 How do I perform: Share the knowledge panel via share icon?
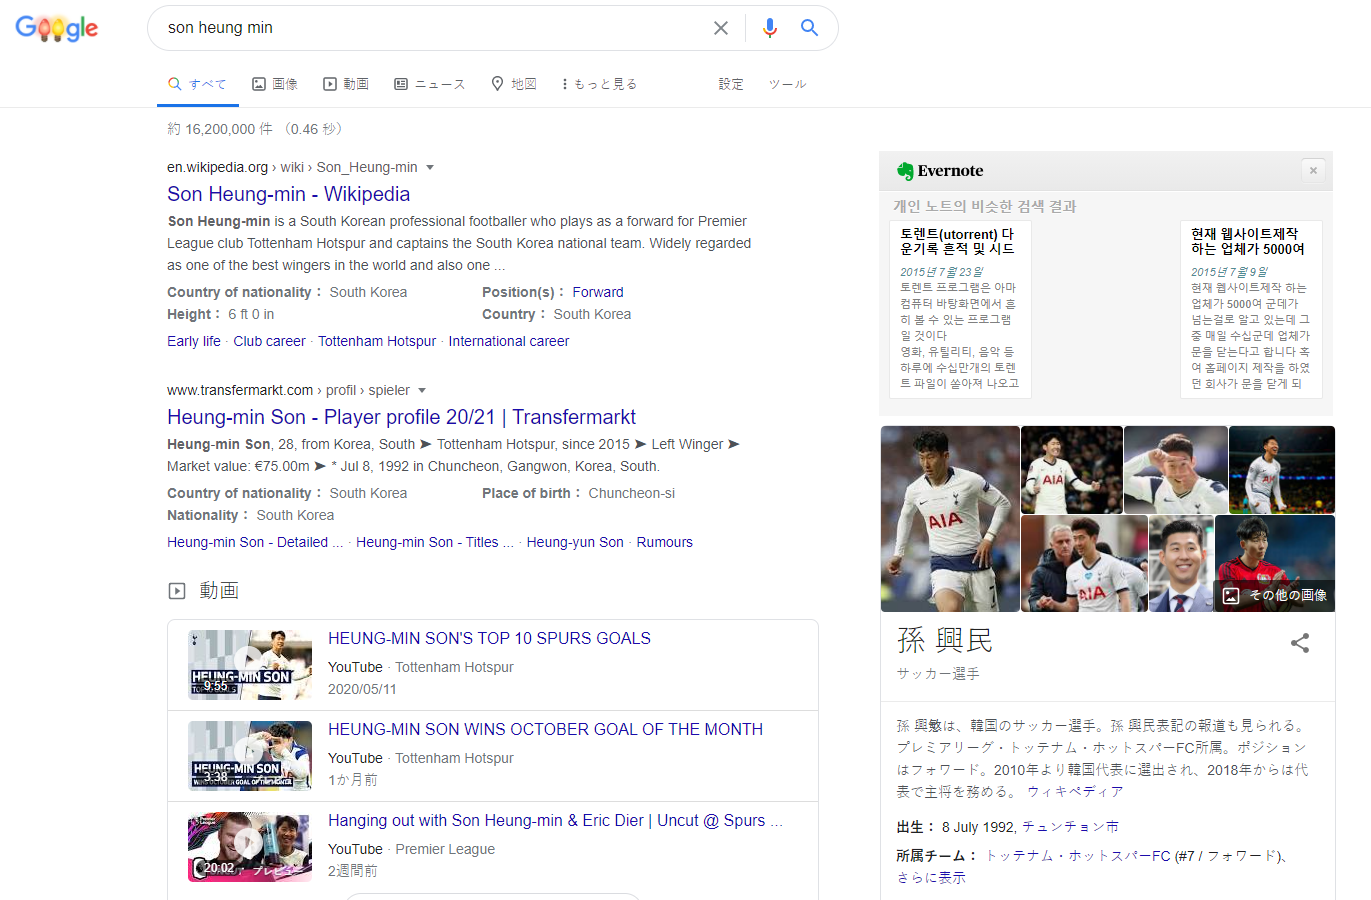(x=1300, y=643)
